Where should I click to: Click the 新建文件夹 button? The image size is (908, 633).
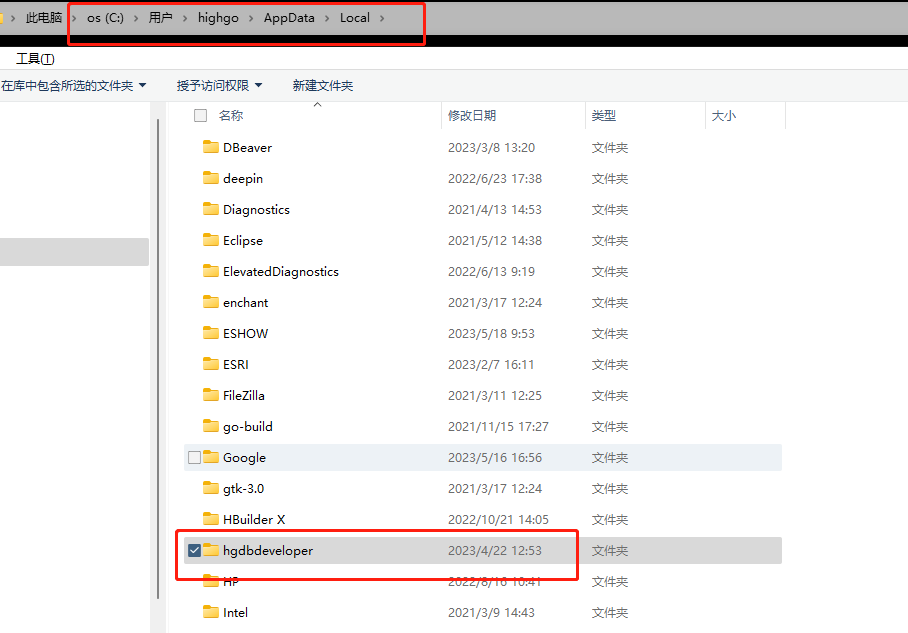pyautogui.click(x=323, y=86)
